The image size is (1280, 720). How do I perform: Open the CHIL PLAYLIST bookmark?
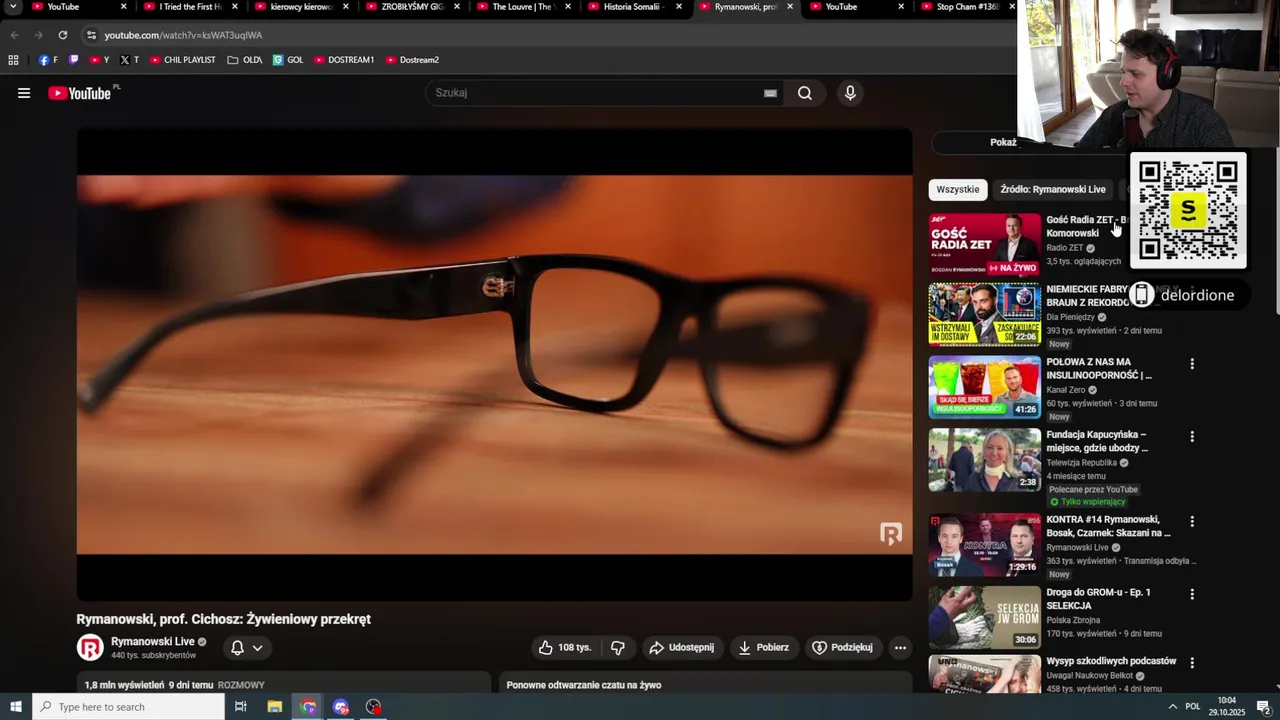click(182, 60)
